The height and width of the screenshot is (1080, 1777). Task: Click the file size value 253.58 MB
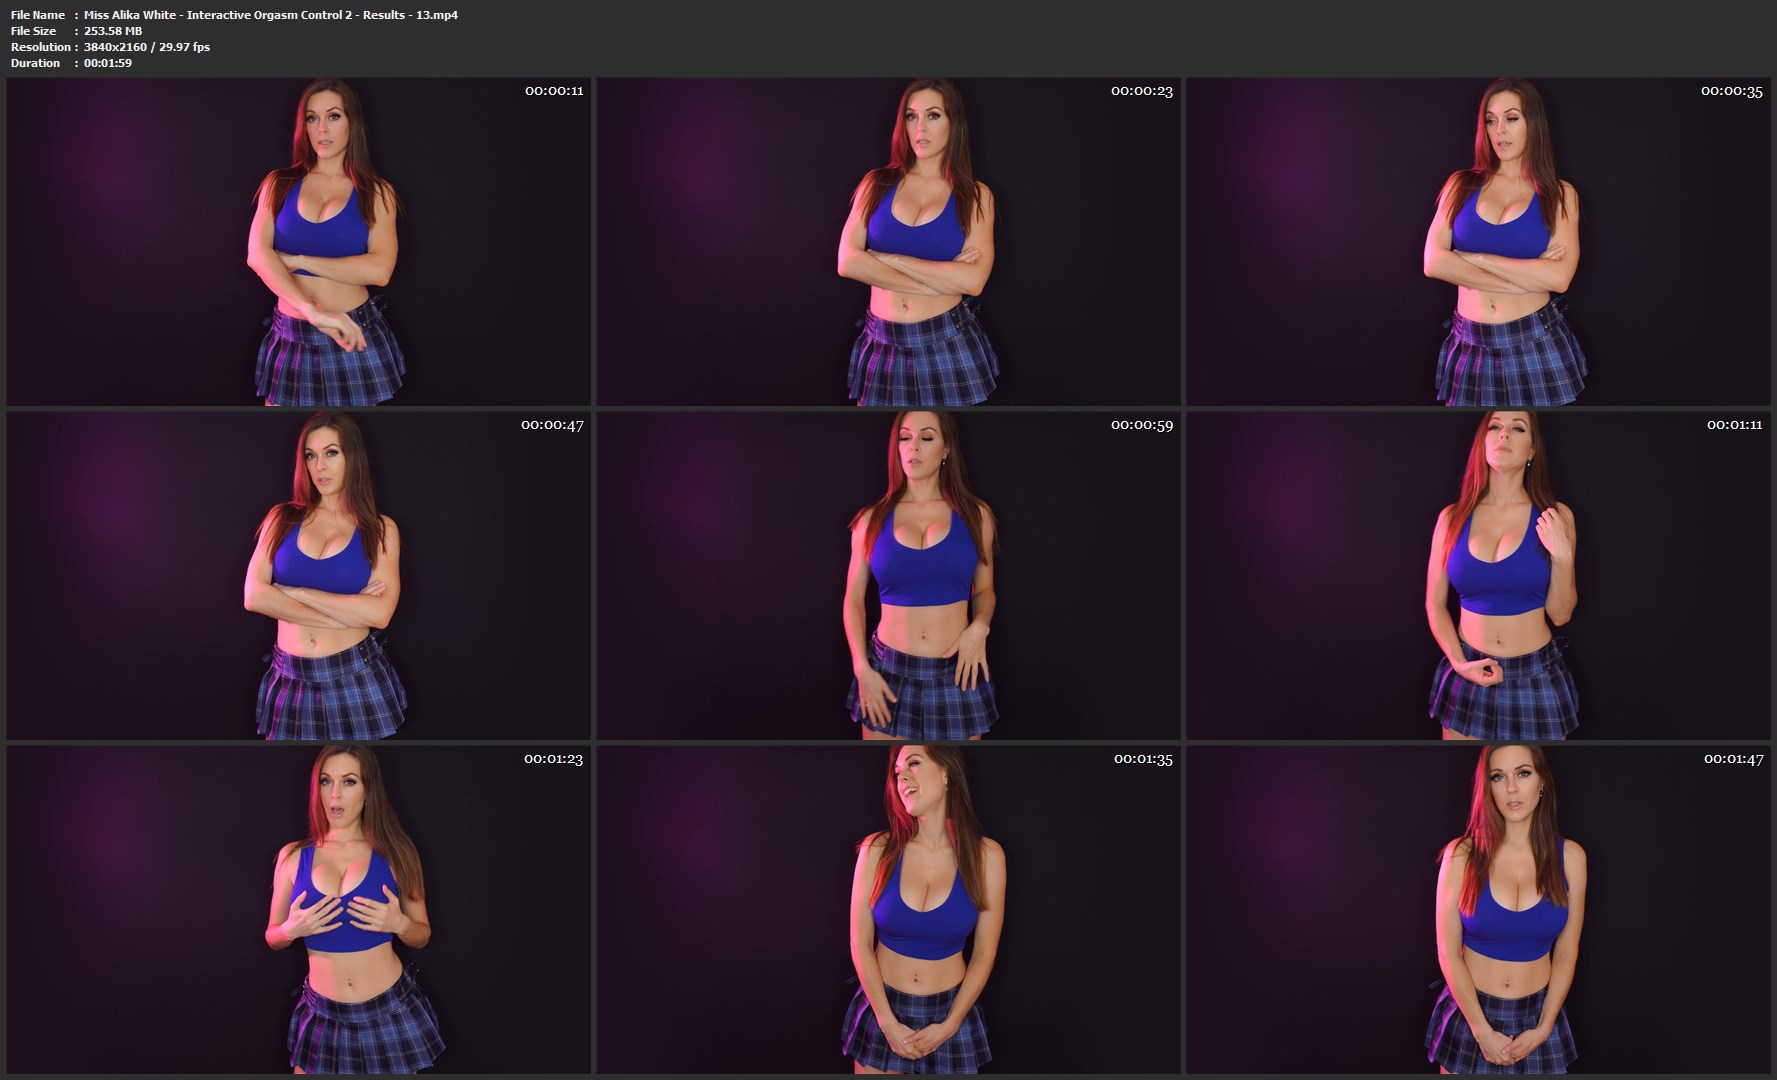point(113,31)
